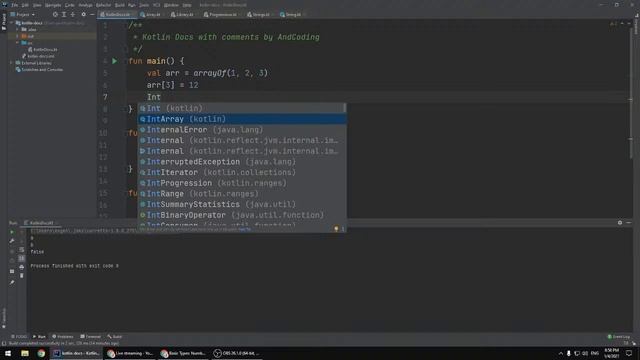This screenshot has width=640, height=360.
Task: Choose IntArray (kotlin) completion suggestion
Action: (x=242, y=119)
